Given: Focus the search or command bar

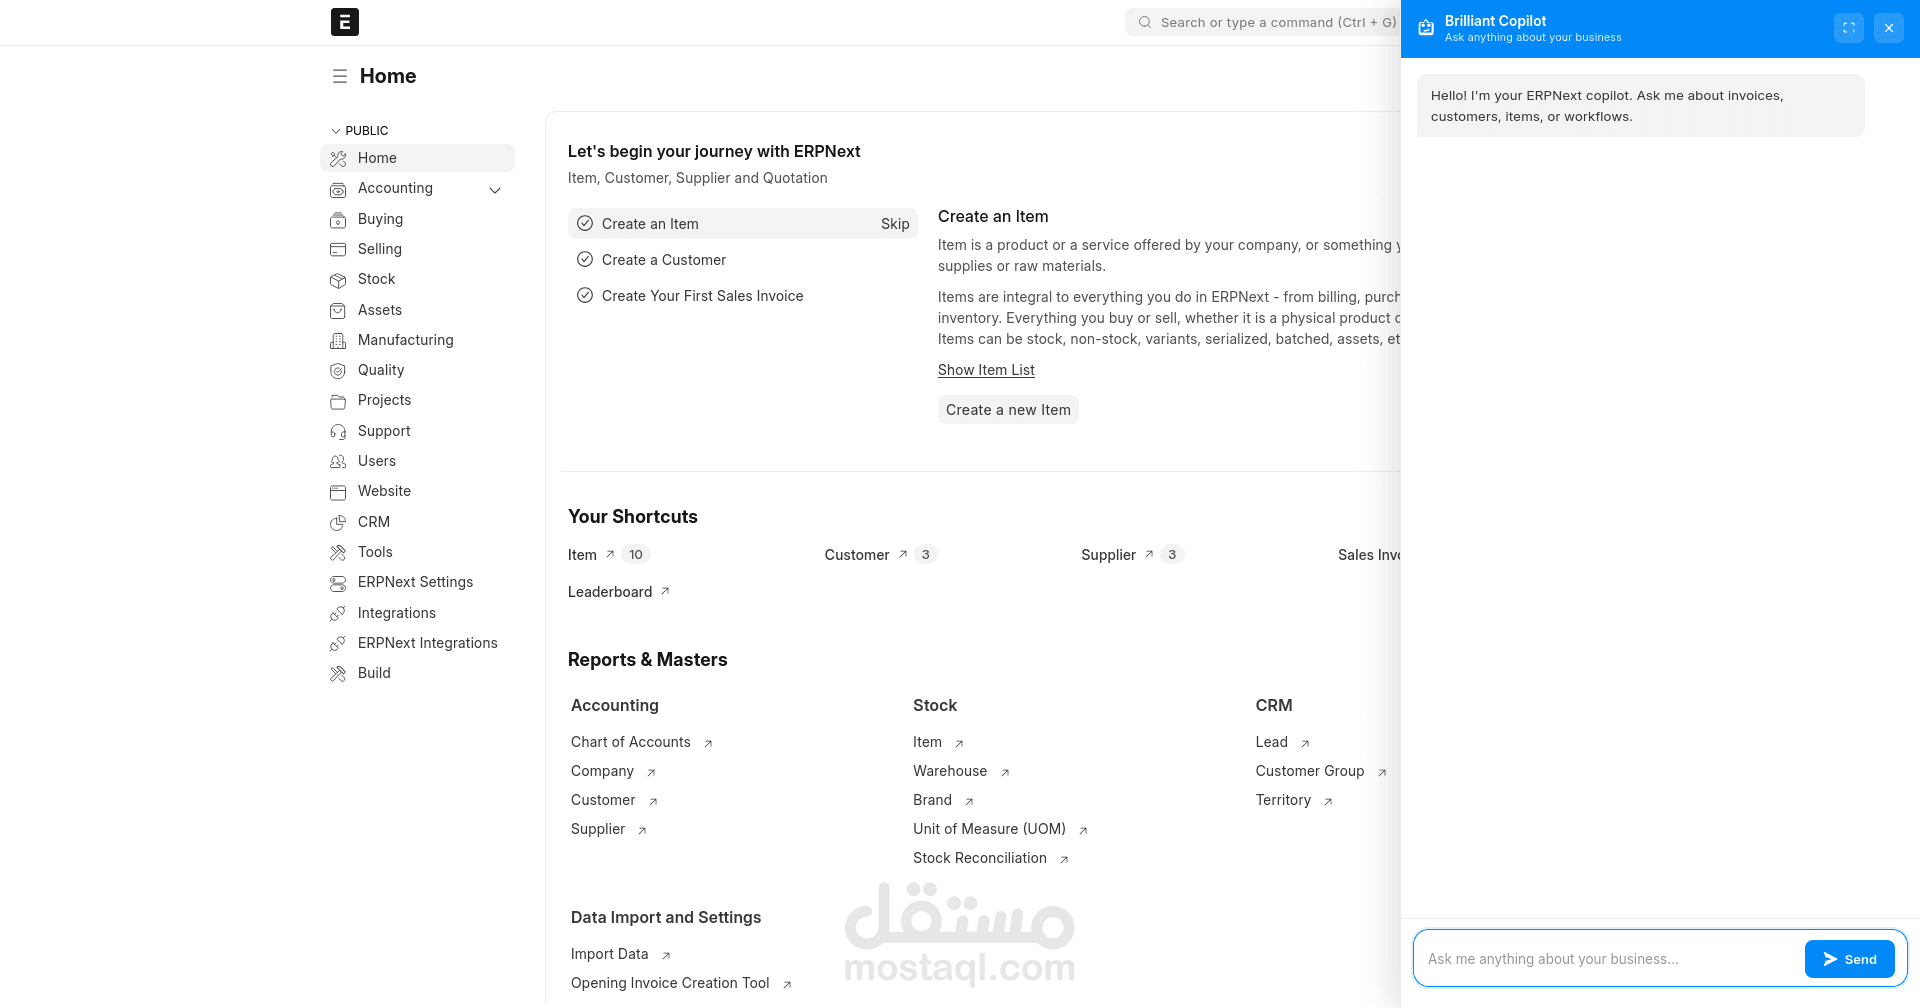Looking at the screenshot, I should tap(1262, 22).
